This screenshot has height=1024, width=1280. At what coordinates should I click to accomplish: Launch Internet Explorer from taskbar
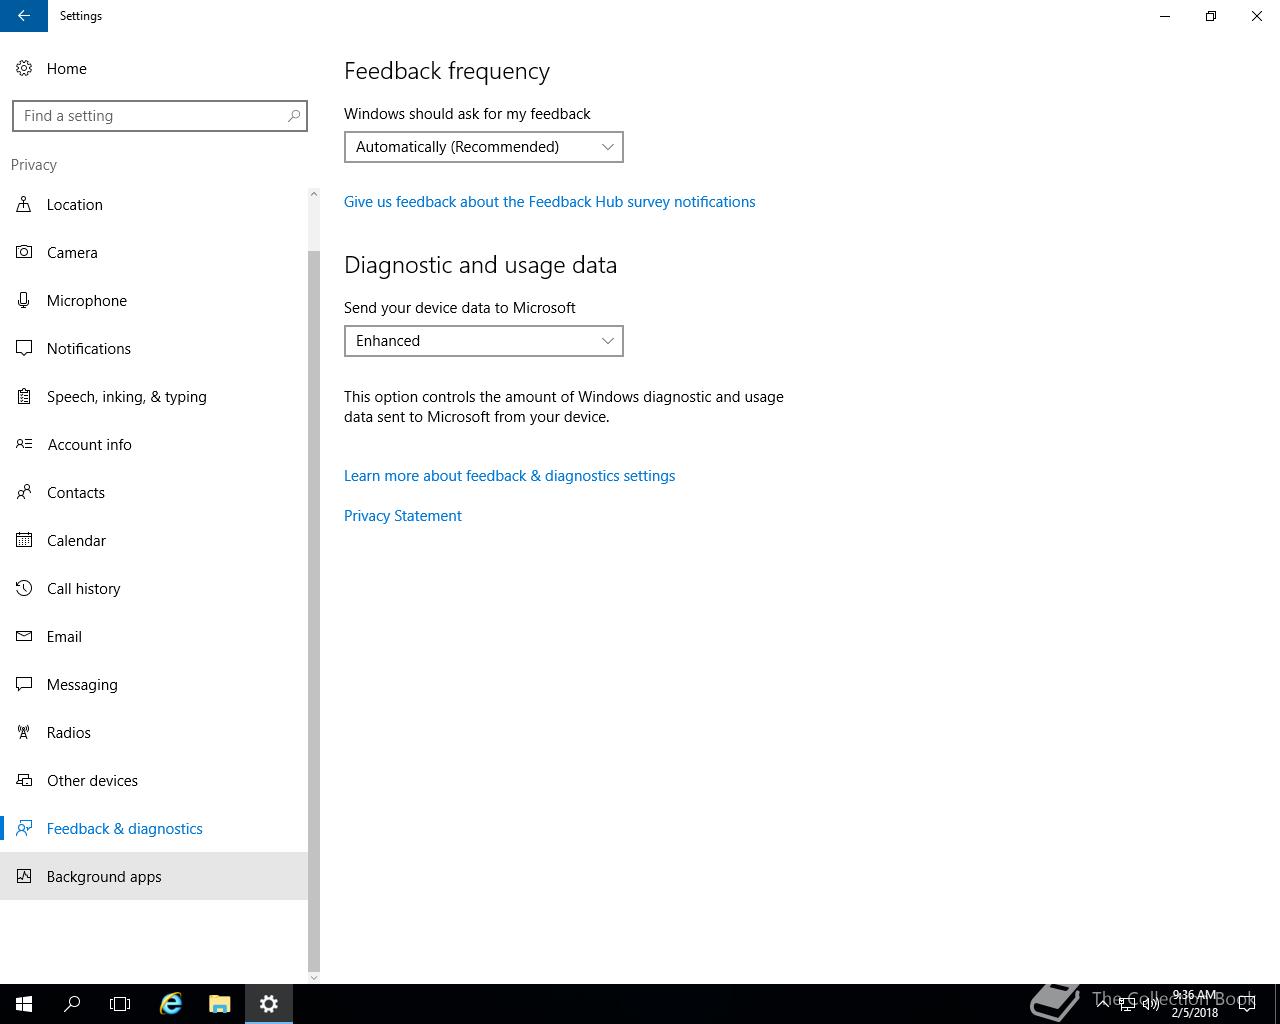tap(171, 1004)
